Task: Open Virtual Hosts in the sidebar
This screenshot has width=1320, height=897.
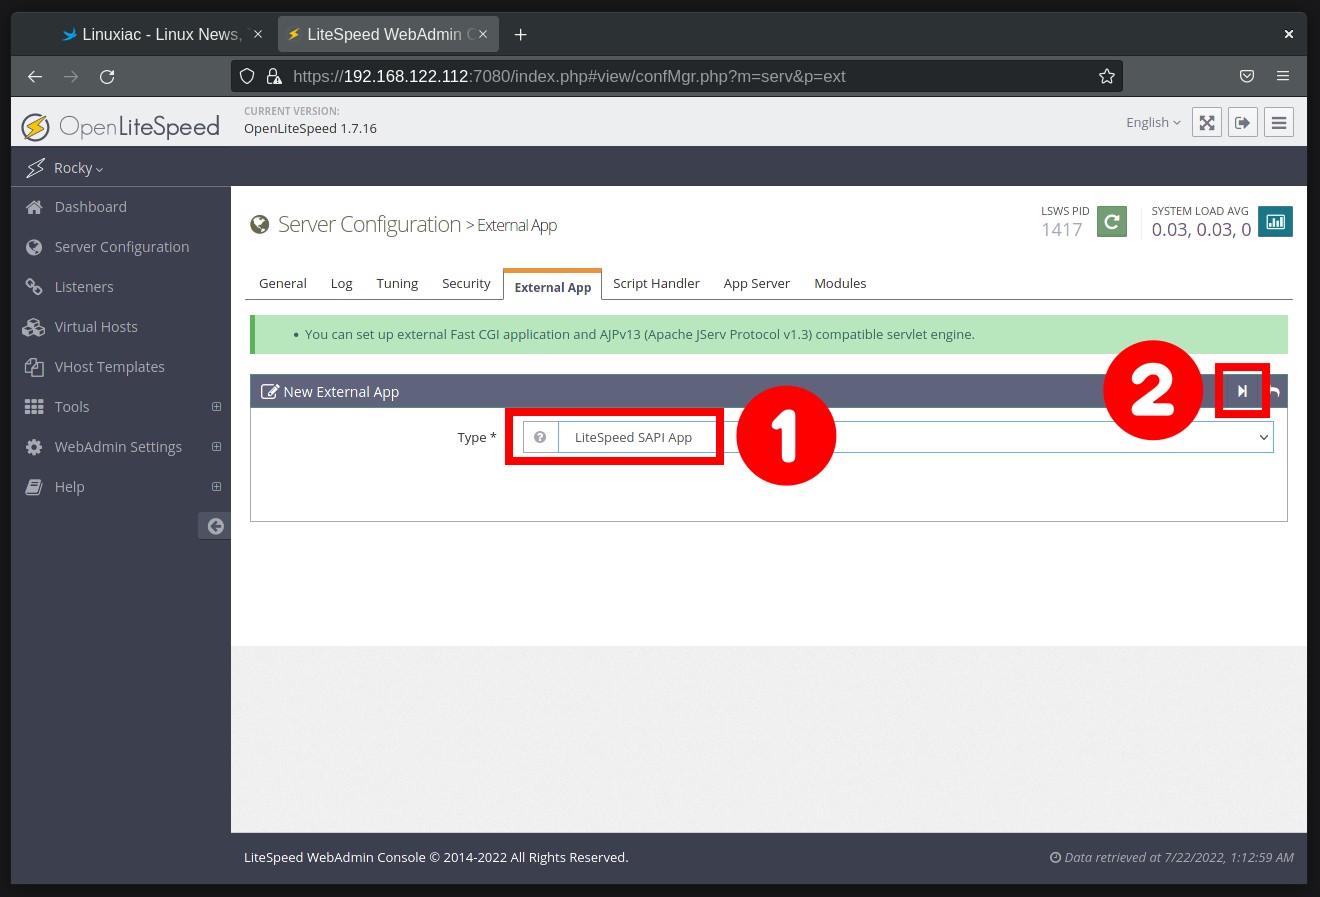Action: coord(96,327)
